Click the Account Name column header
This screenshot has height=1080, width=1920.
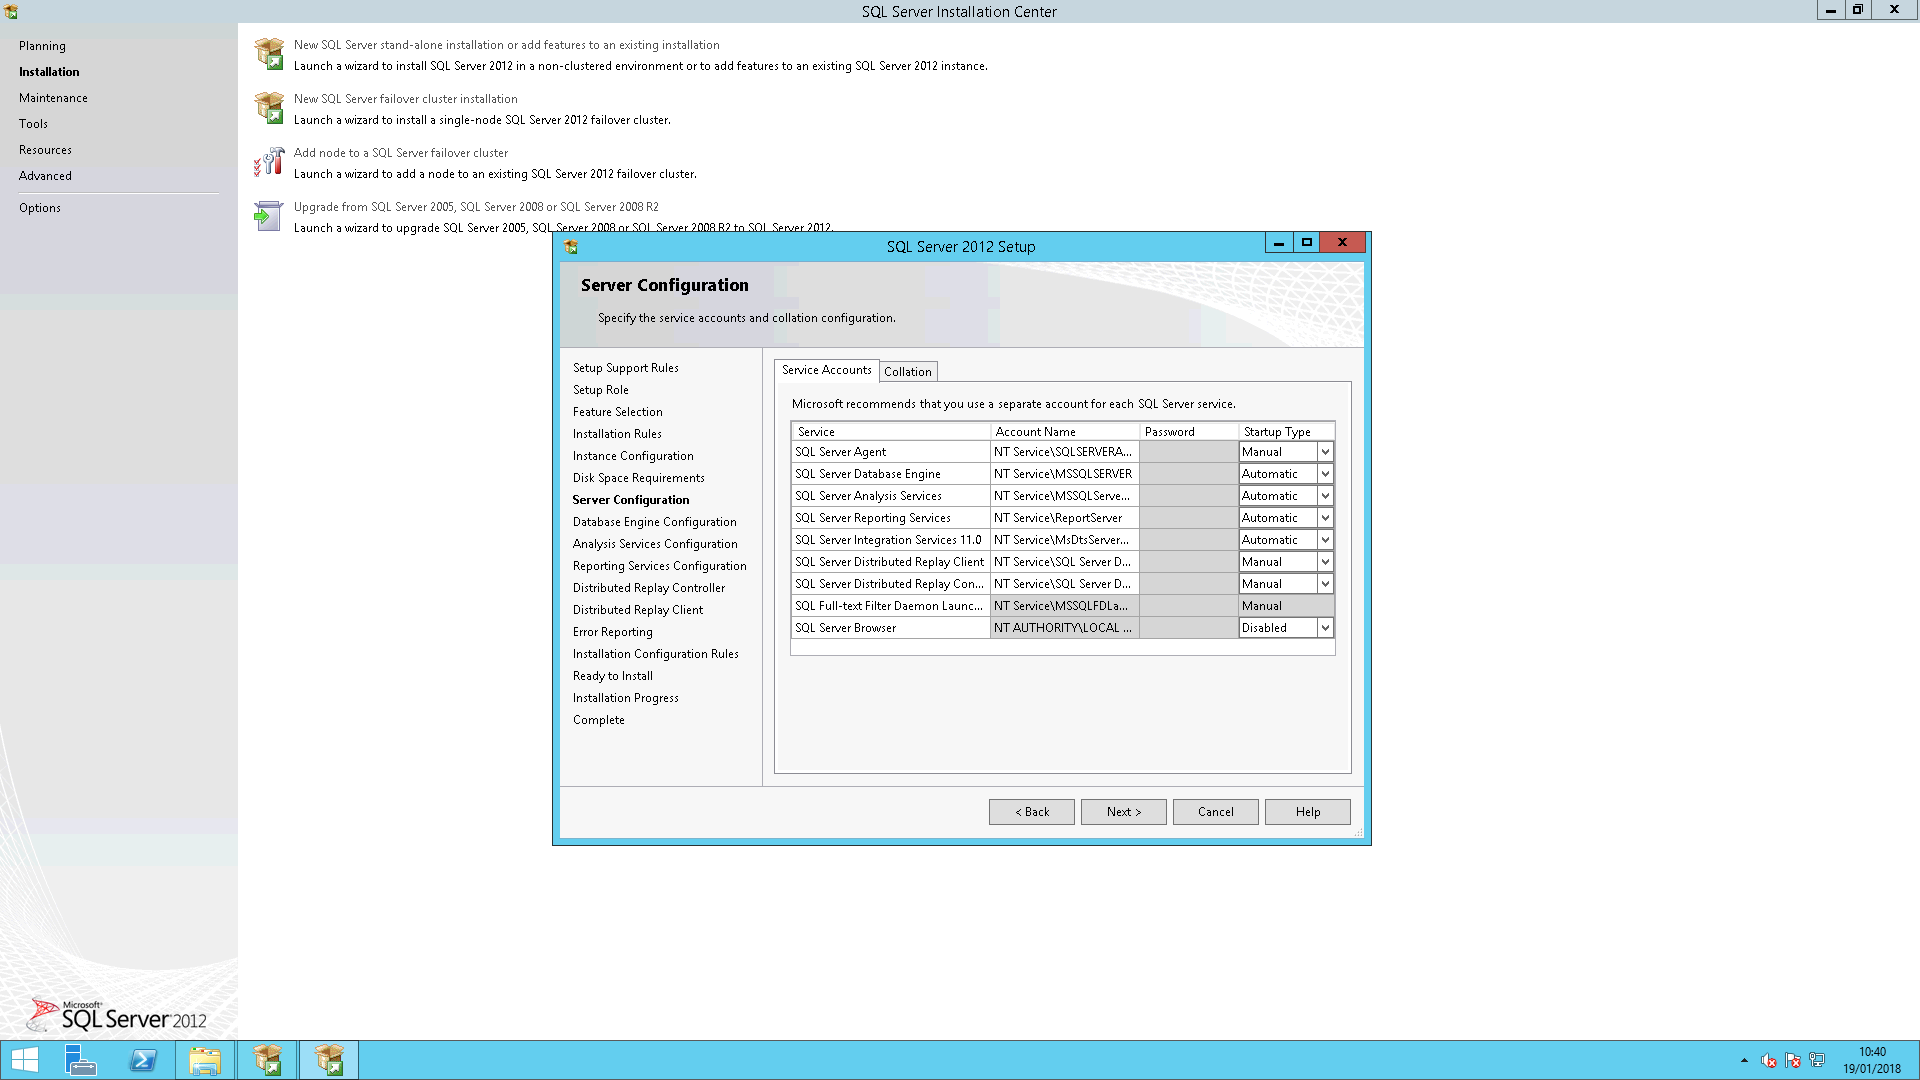pyautogui.click(x=1065, y=432)
